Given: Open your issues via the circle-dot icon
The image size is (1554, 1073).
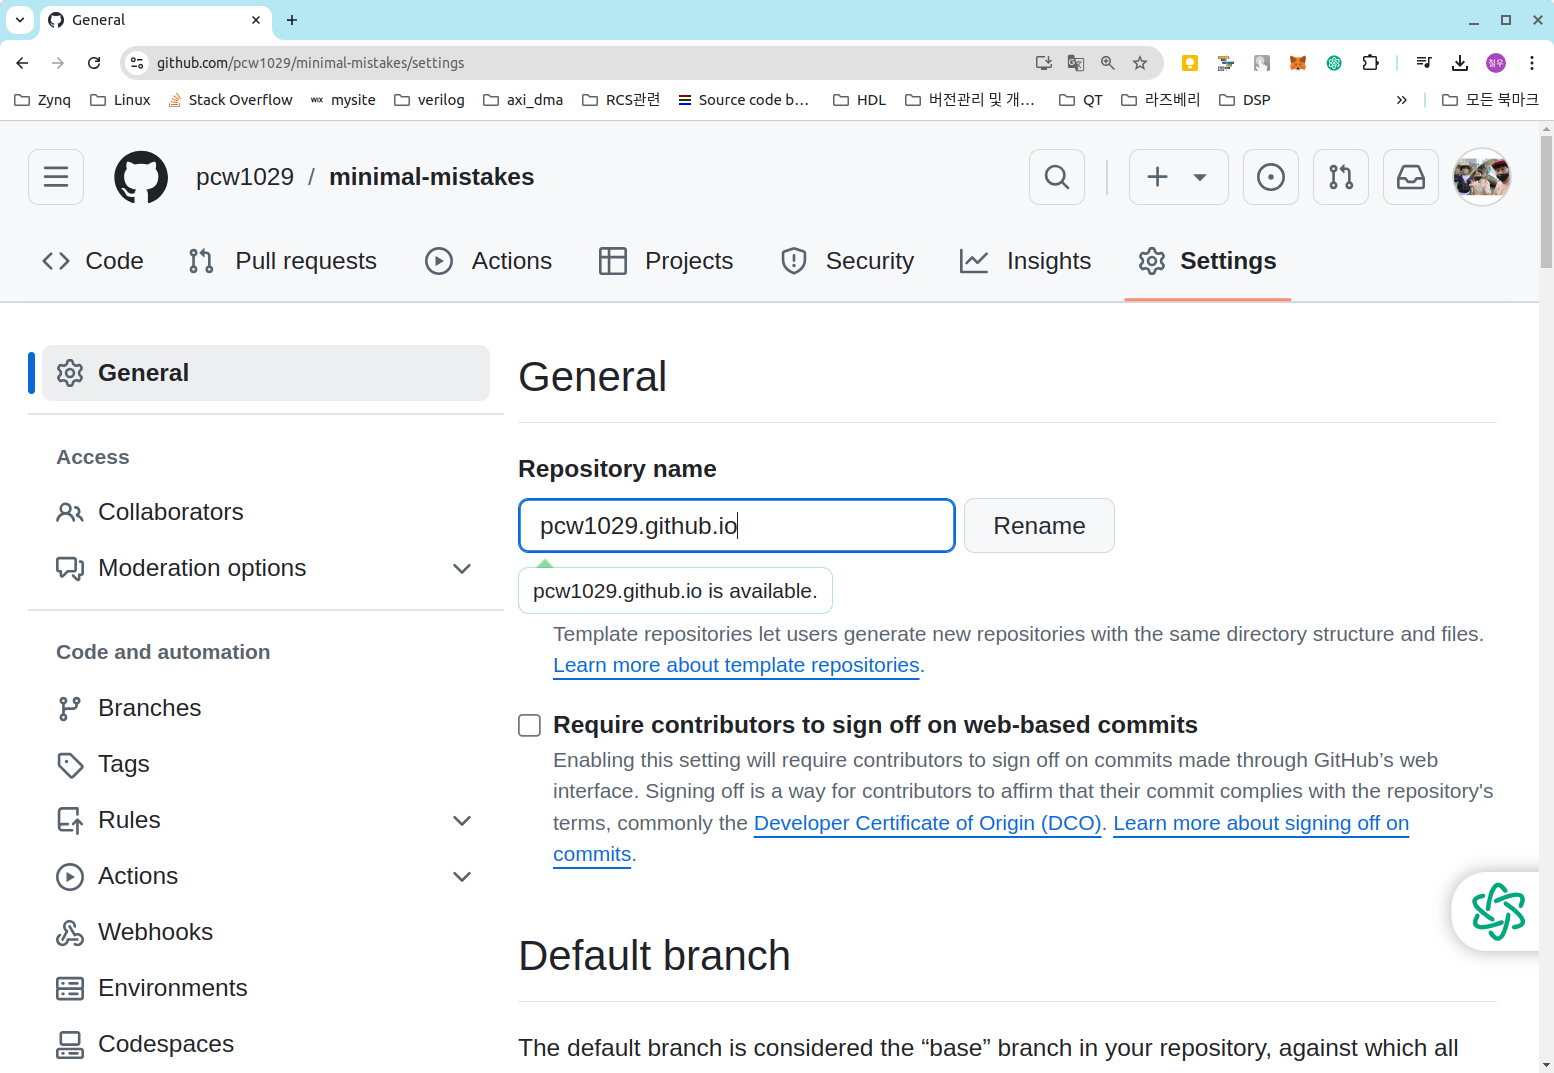Looking at the screenshot, I should tap(1270, 177).
